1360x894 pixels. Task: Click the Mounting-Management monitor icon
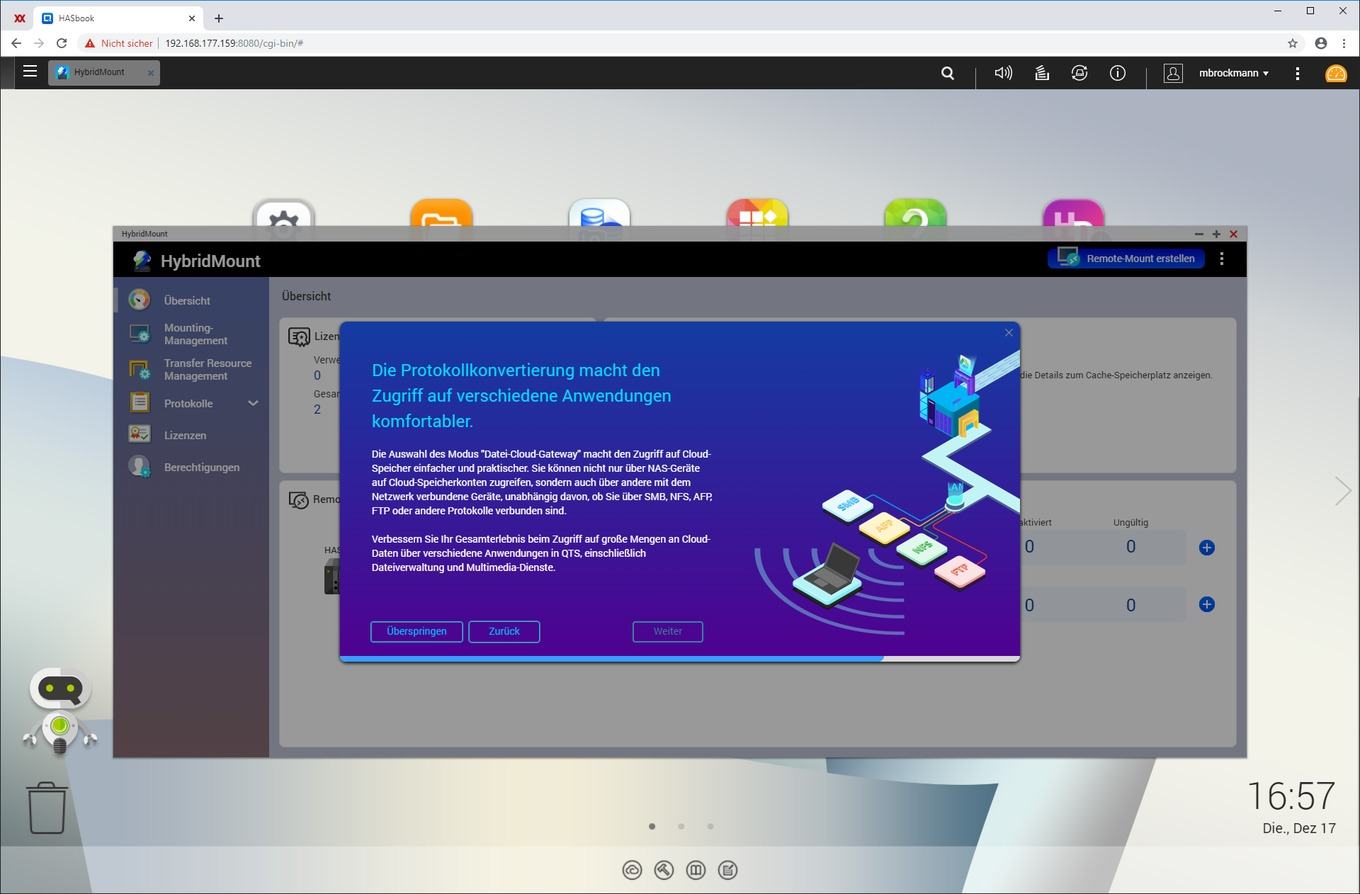pos(139,333)
